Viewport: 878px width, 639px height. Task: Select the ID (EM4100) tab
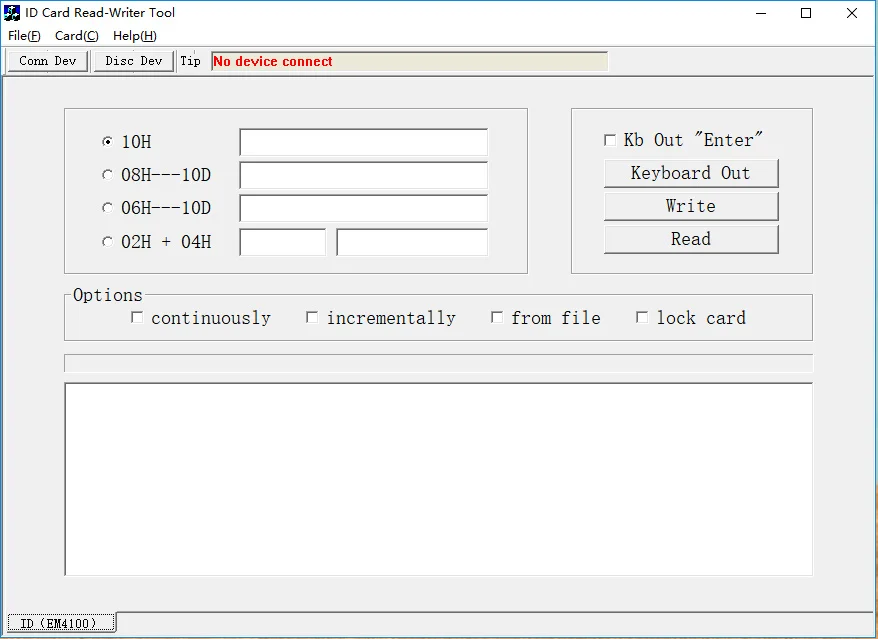[x=61, y=623]
